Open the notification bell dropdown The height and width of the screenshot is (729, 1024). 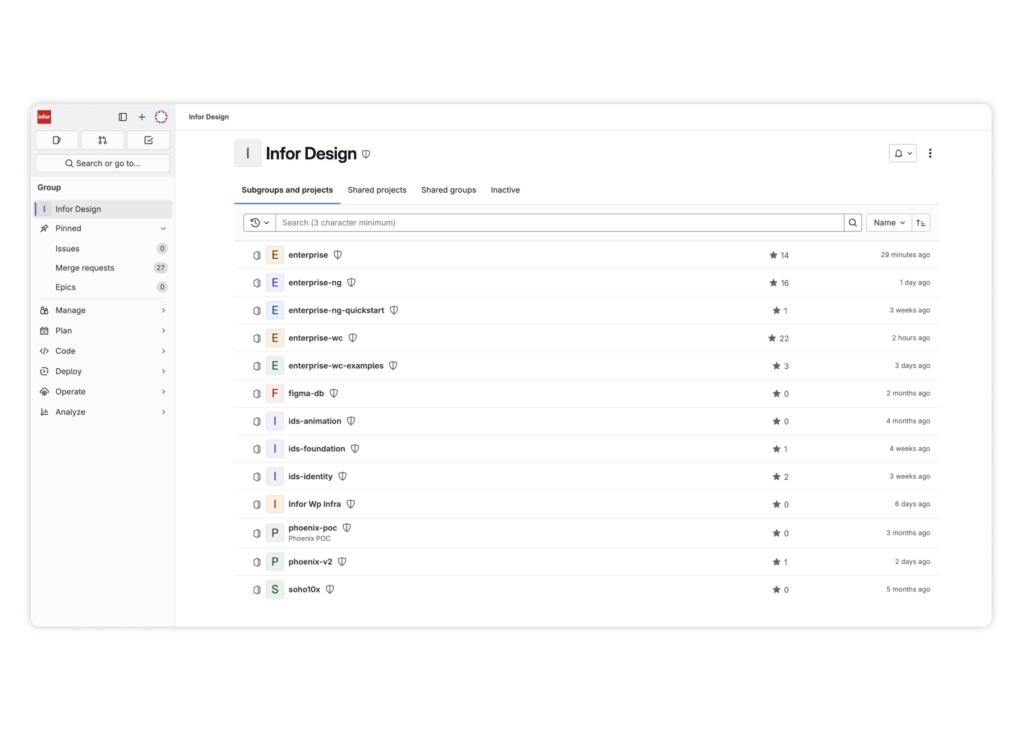903,154
